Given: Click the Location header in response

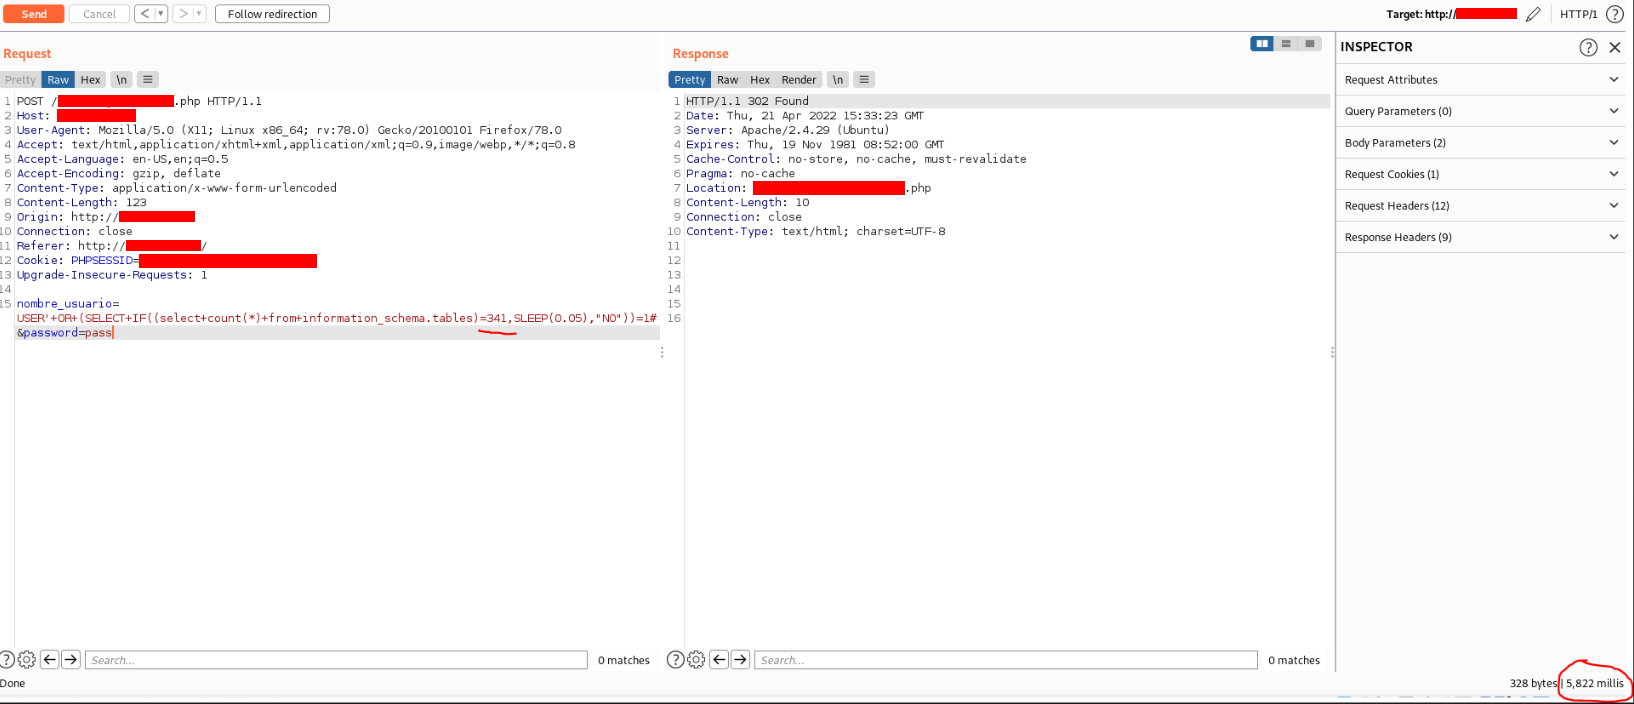Looking at the screenshot, I should coord(808,188).
